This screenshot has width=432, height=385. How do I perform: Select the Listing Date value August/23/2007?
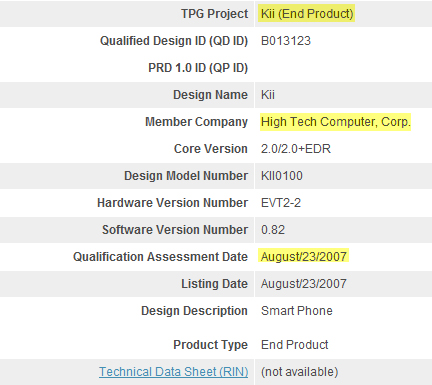304,284
